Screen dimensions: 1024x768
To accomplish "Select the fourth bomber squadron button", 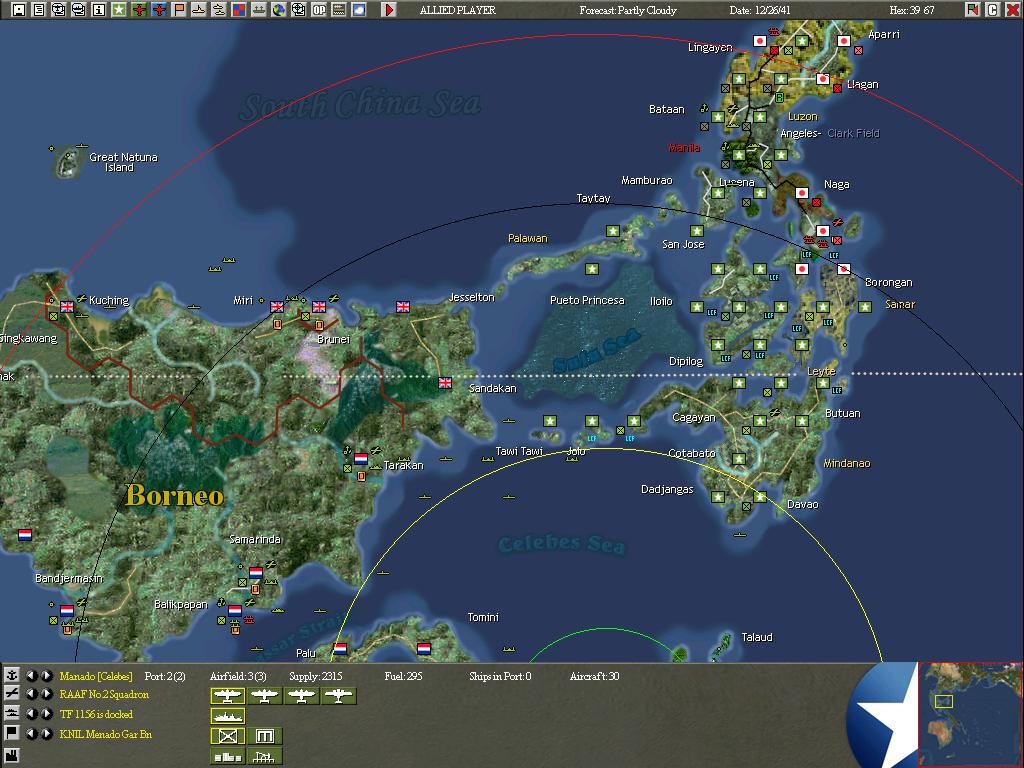I will tap(338, 696).
